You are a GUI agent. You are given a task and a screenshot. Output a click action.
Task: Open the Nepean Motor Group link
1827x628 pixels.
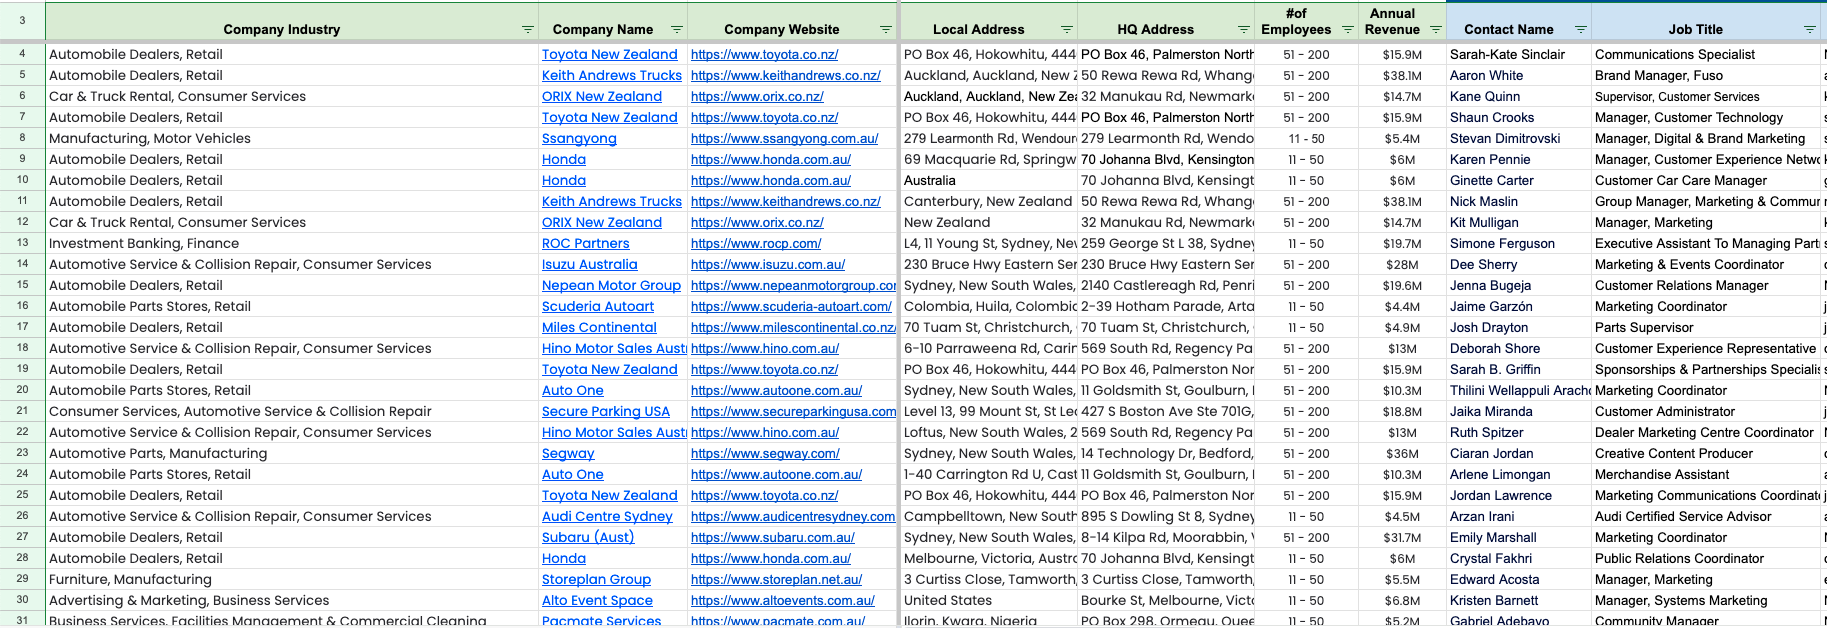[611, 286]
